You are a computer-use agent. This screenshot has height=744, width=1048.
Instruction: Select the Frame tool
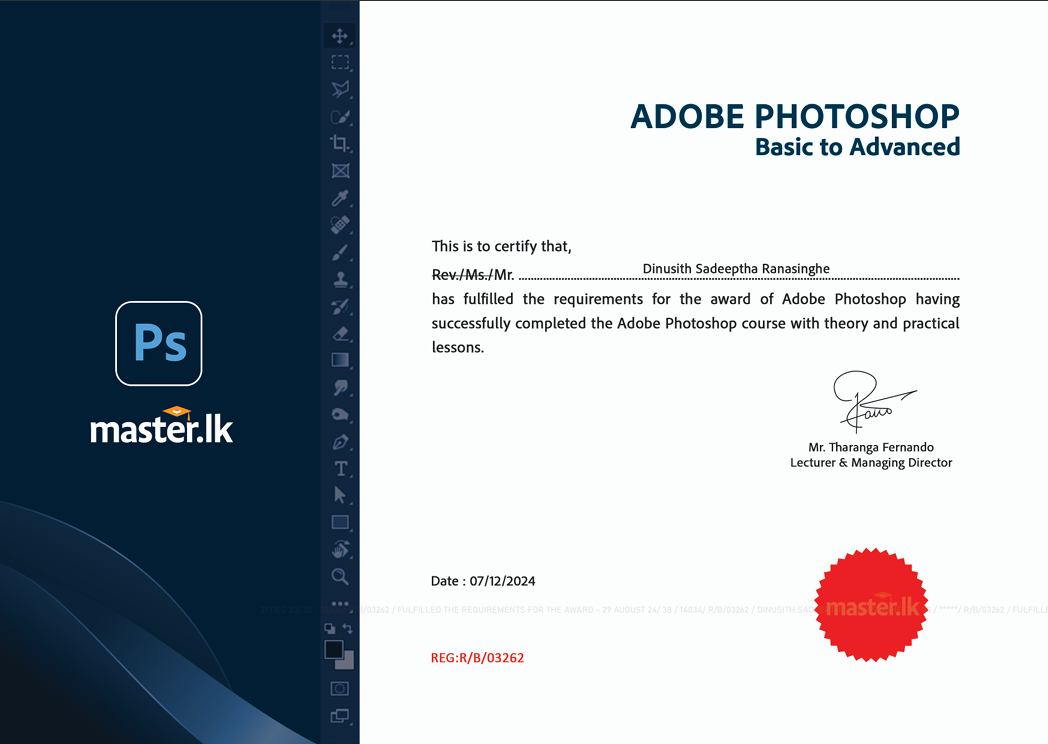pyautogui.click(x=340, y=170)
